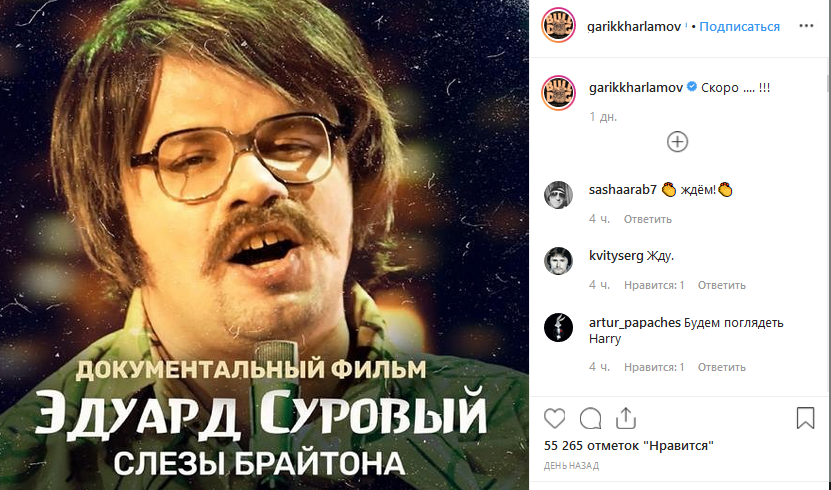The width and height of the screenshot is (831, 490).
Task: Click the sashaarab7 avatar
Action: pyautogui.click(x=559, y=195)
